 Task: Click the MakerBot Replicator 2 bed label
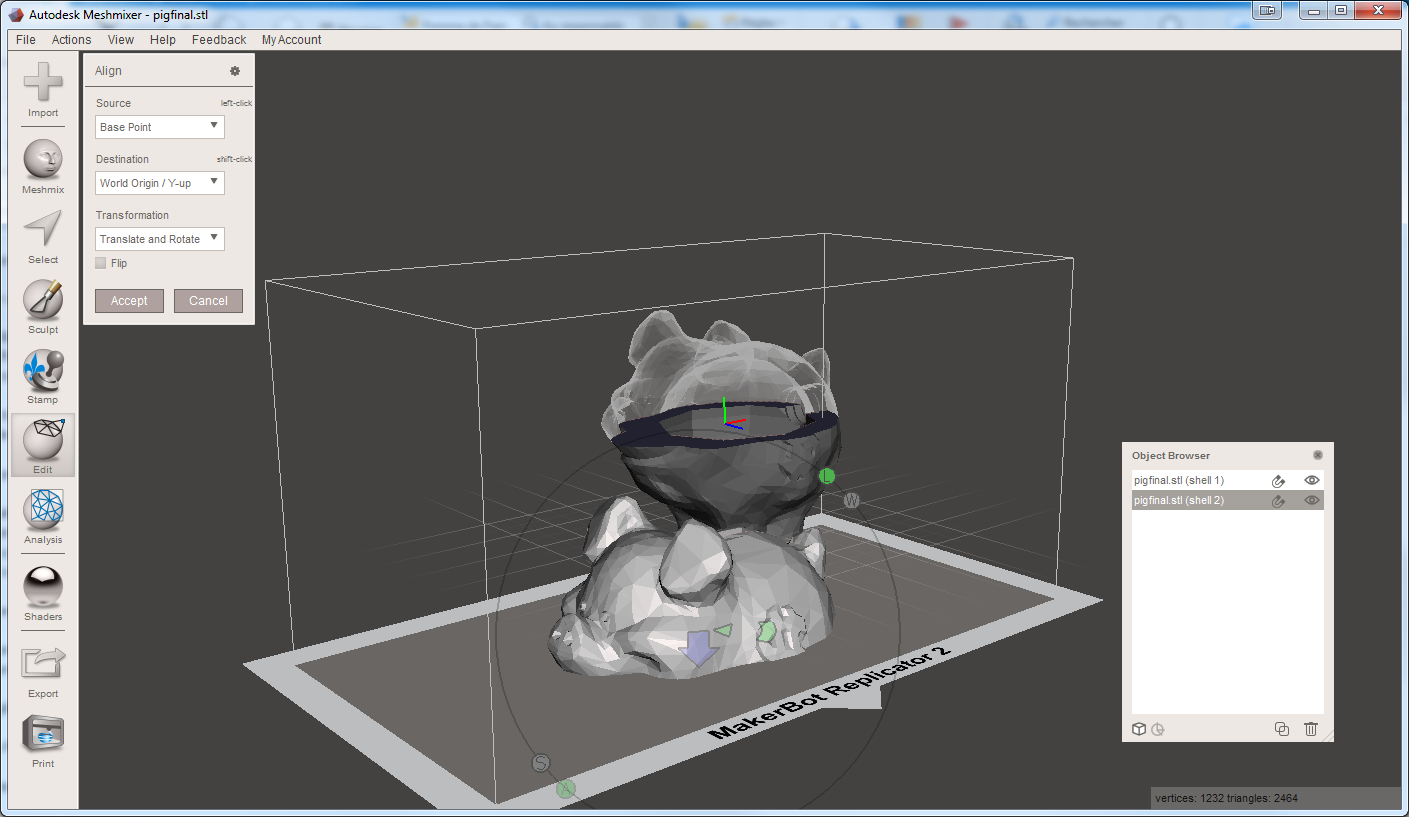[829, 692]
